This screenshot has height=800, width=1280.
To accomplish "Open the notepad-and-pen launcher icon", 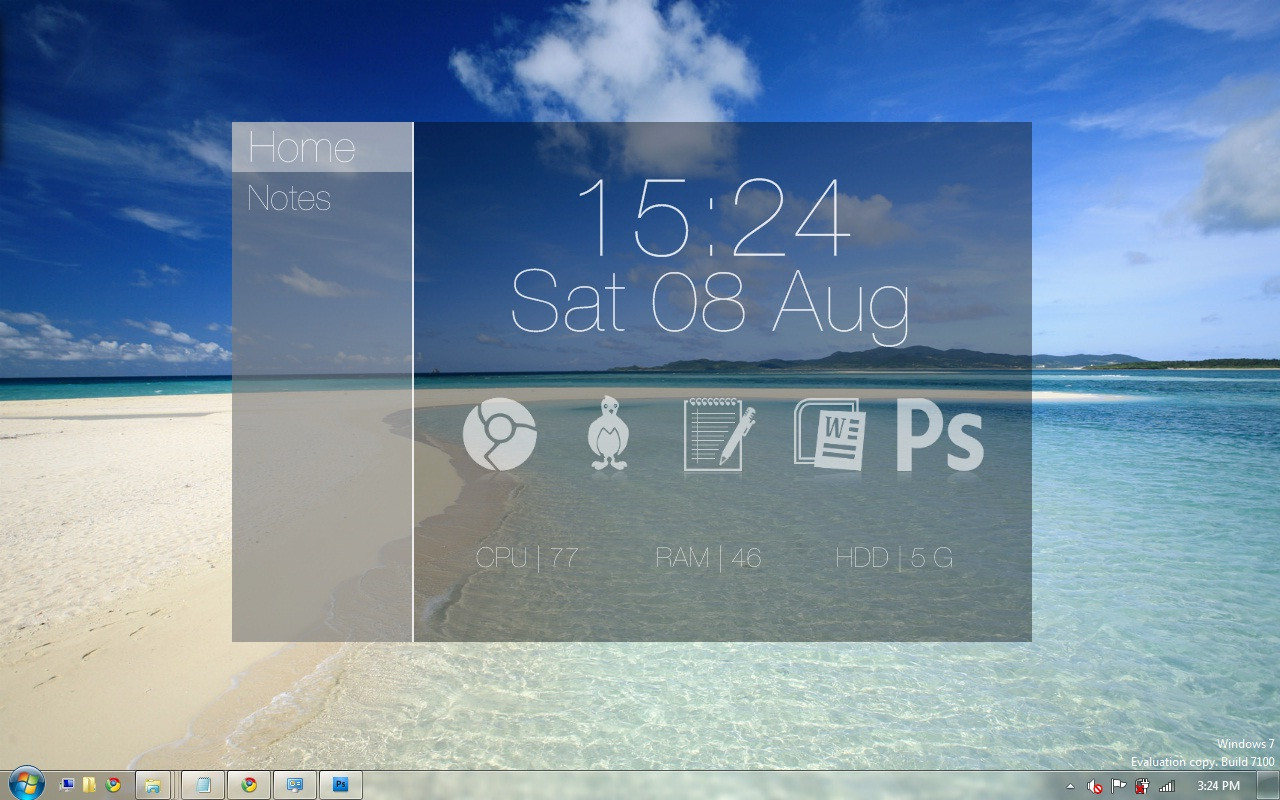I will [x=719, y=433].
